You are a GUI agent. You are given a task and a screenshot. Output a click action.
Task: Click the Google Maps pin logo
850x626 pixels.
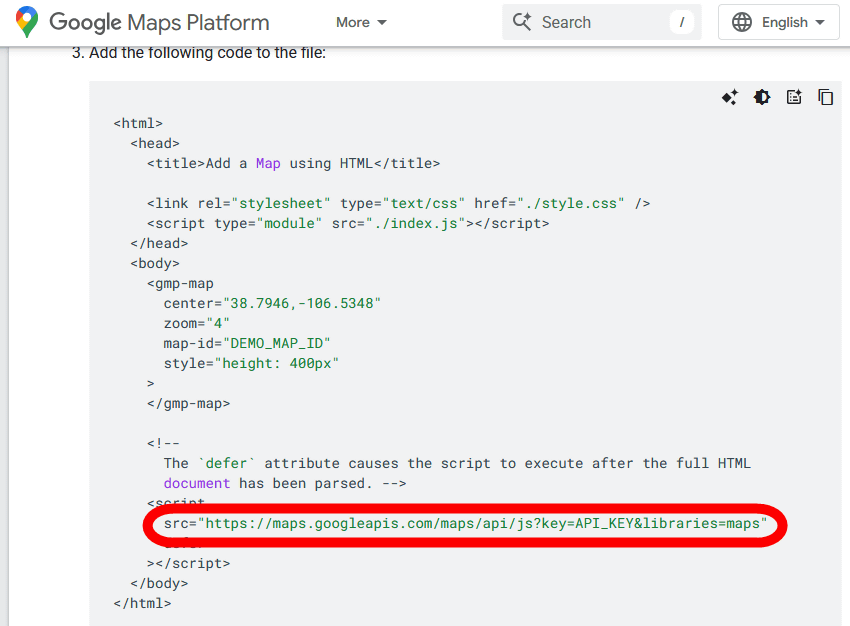(x=27, y=22)
